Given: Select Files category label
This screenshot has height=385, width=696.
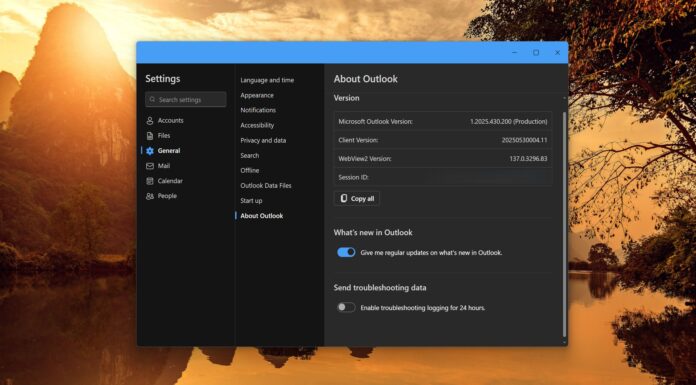Looking at the screenshot, I should pos(164,135).
